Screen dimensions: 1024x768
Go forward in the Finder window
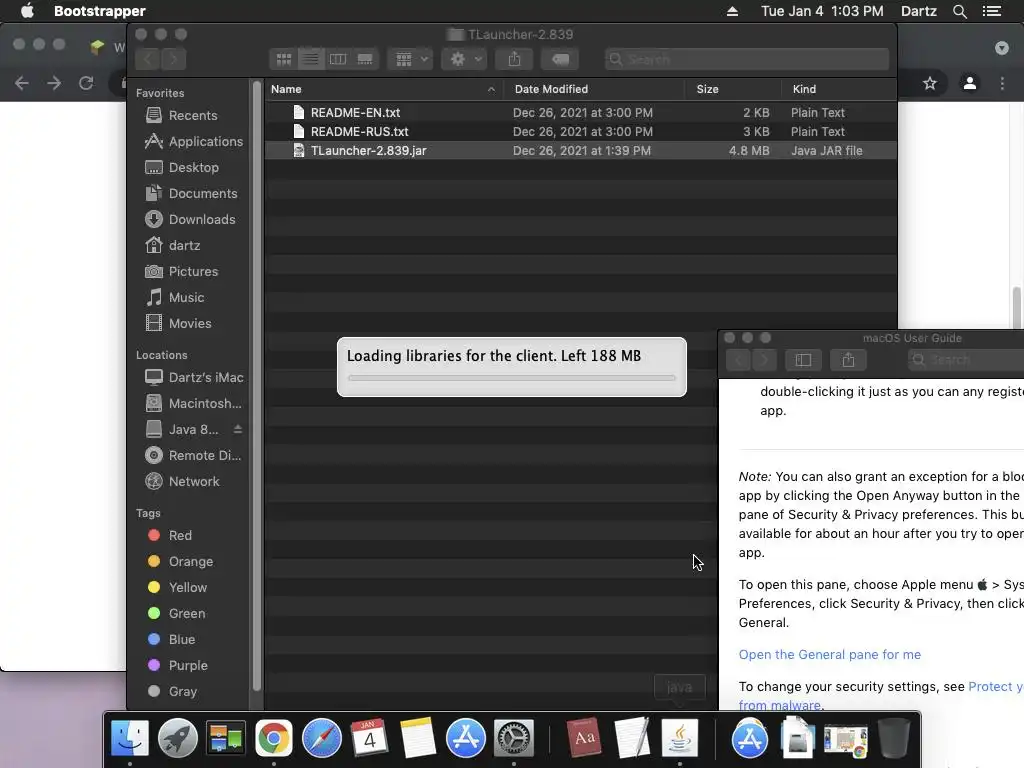pos(174,59)
